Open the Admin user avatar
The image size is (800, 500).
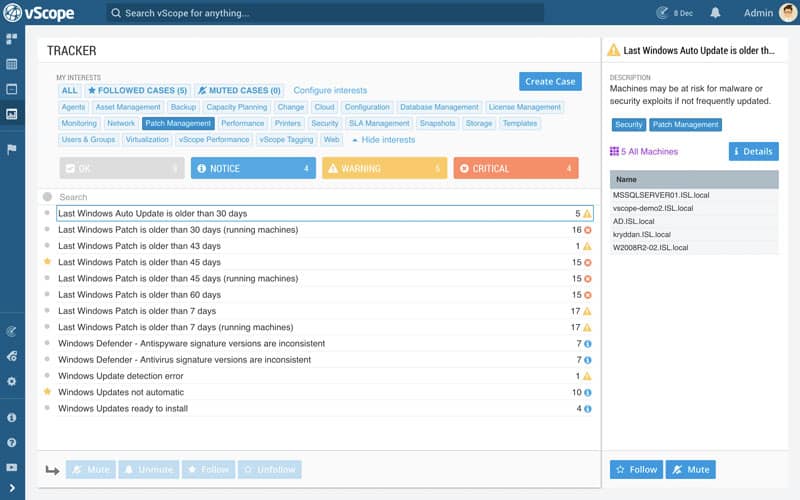[788, 13]
